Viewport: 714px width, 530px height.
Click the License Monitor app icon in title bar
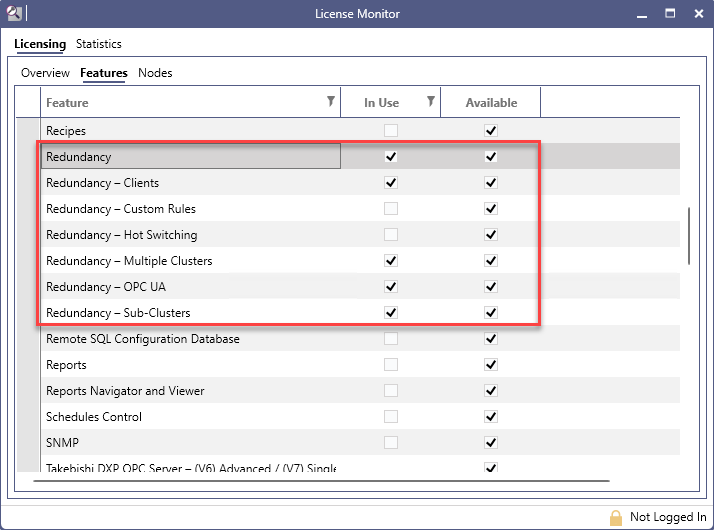click(14, 13)
